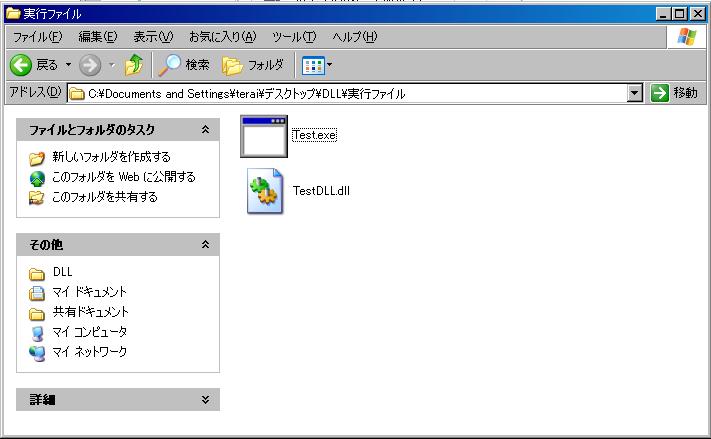Expand the 詳細 details panel
Viewport: 711px width, 439px height.
click(205, 400)
